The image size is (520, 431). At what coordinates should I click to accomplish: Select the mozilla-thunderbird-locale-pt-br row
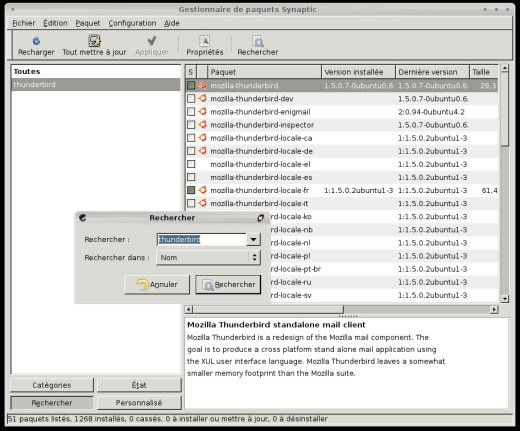pos(384,269)
